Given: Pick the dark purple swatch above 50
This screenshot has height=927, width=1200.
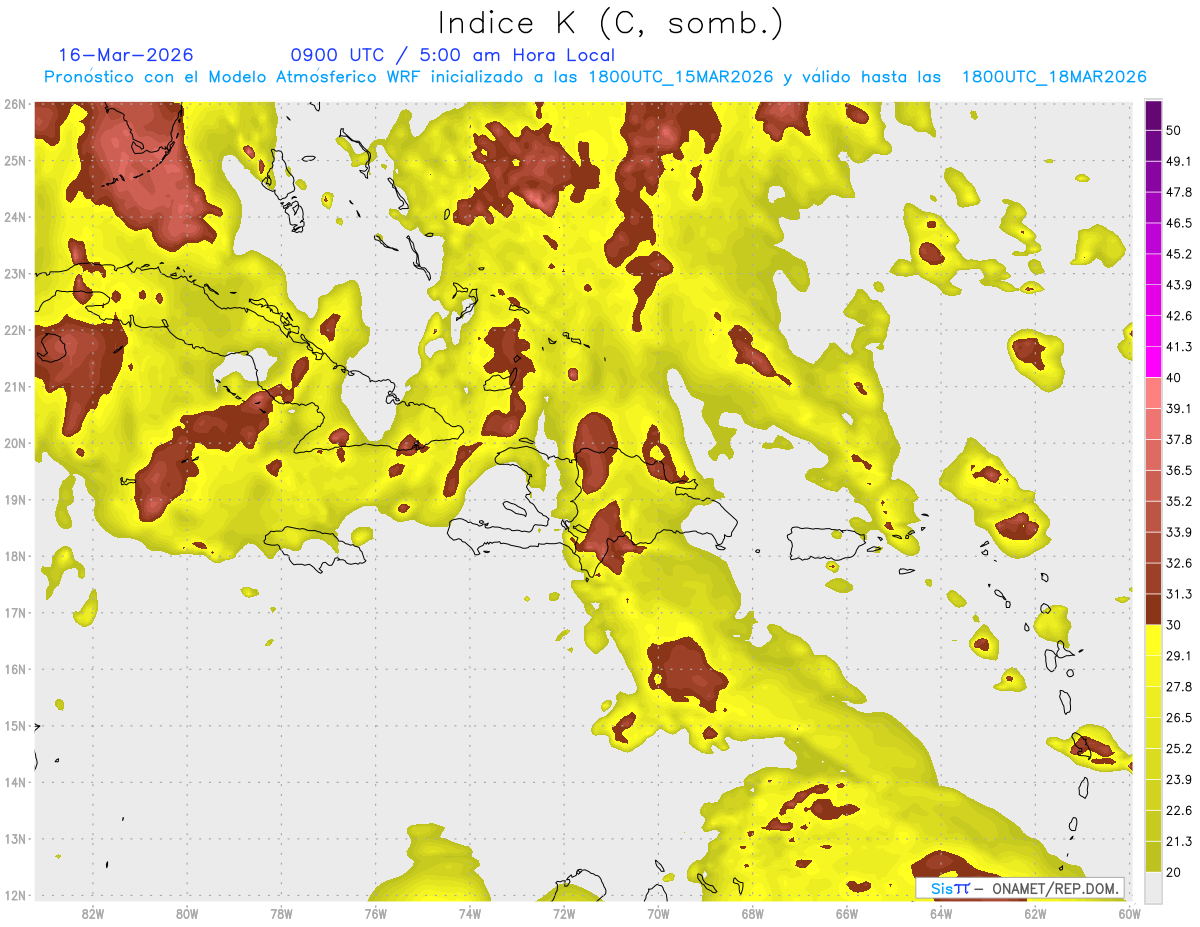Looking at the screenshot, I should pos(1153,115).
